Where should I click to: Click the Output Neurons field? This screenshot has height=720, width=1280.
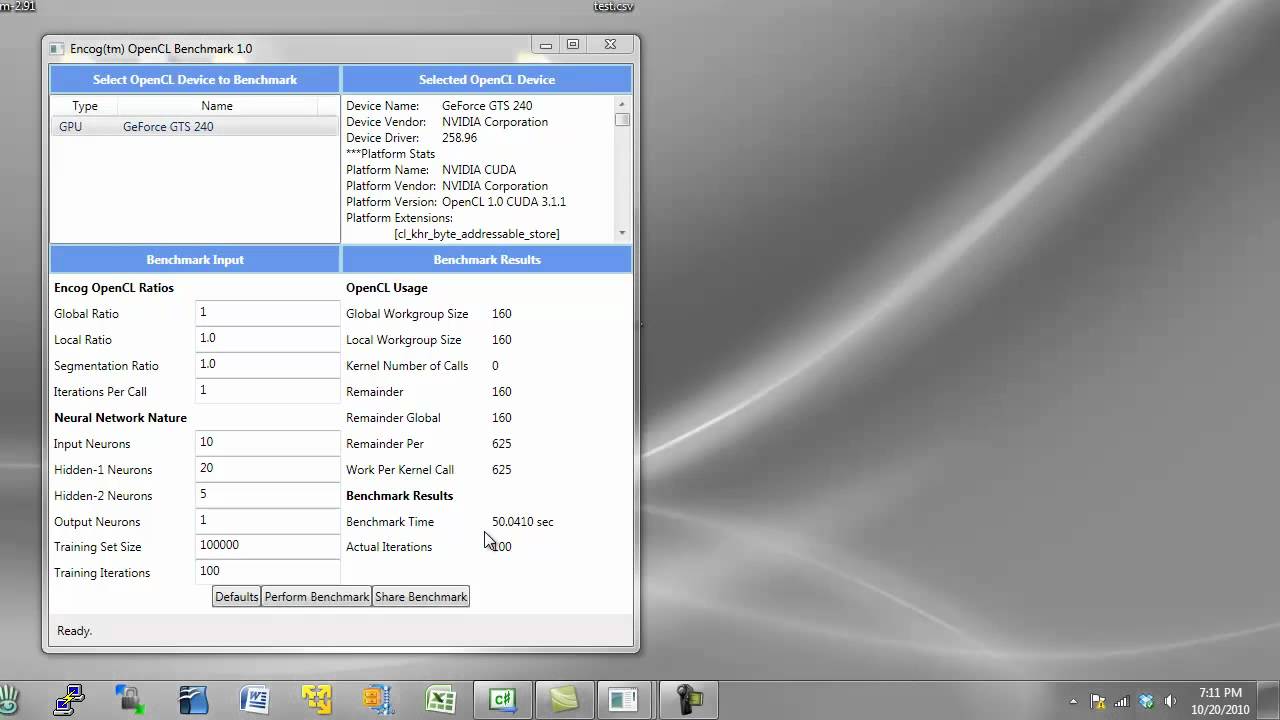(x=268, y=521)
